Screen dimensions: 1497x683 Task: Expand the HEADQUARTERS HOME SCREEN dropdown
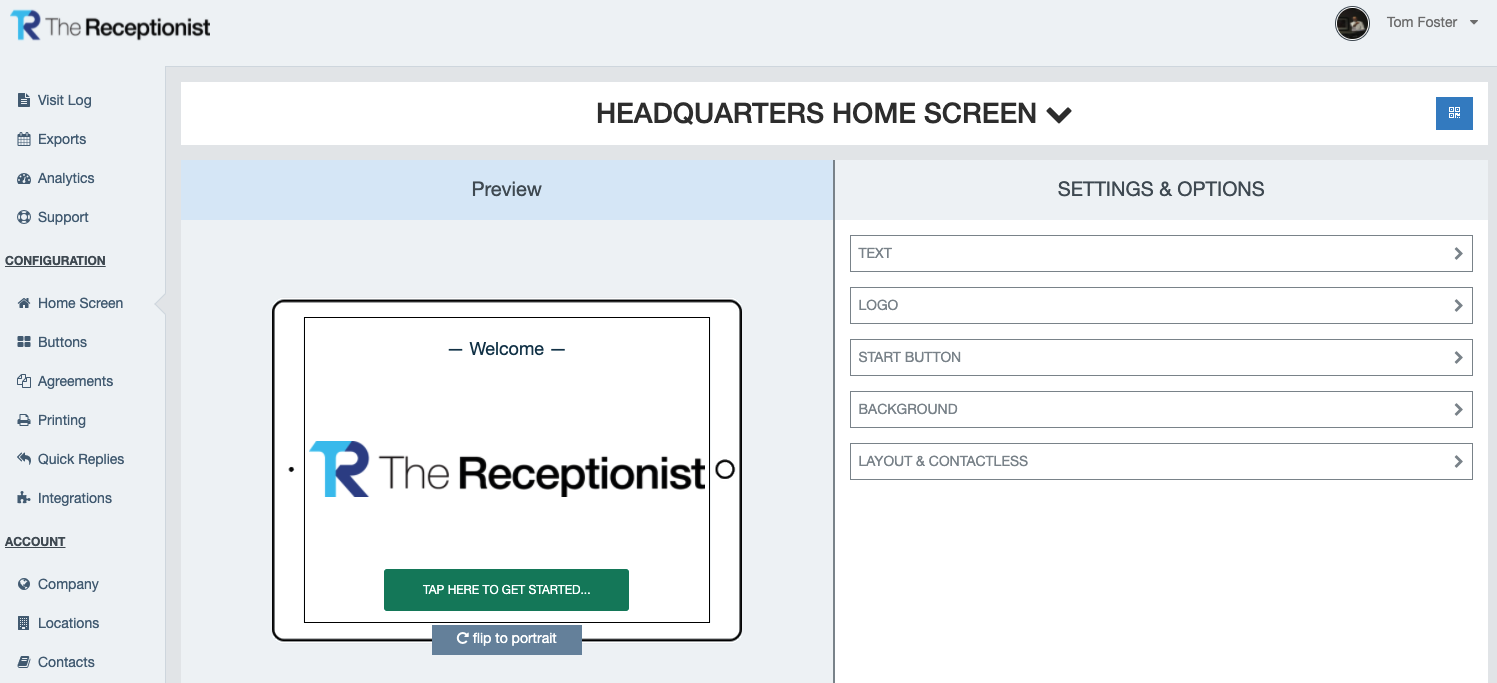(x=1060, y=113)
